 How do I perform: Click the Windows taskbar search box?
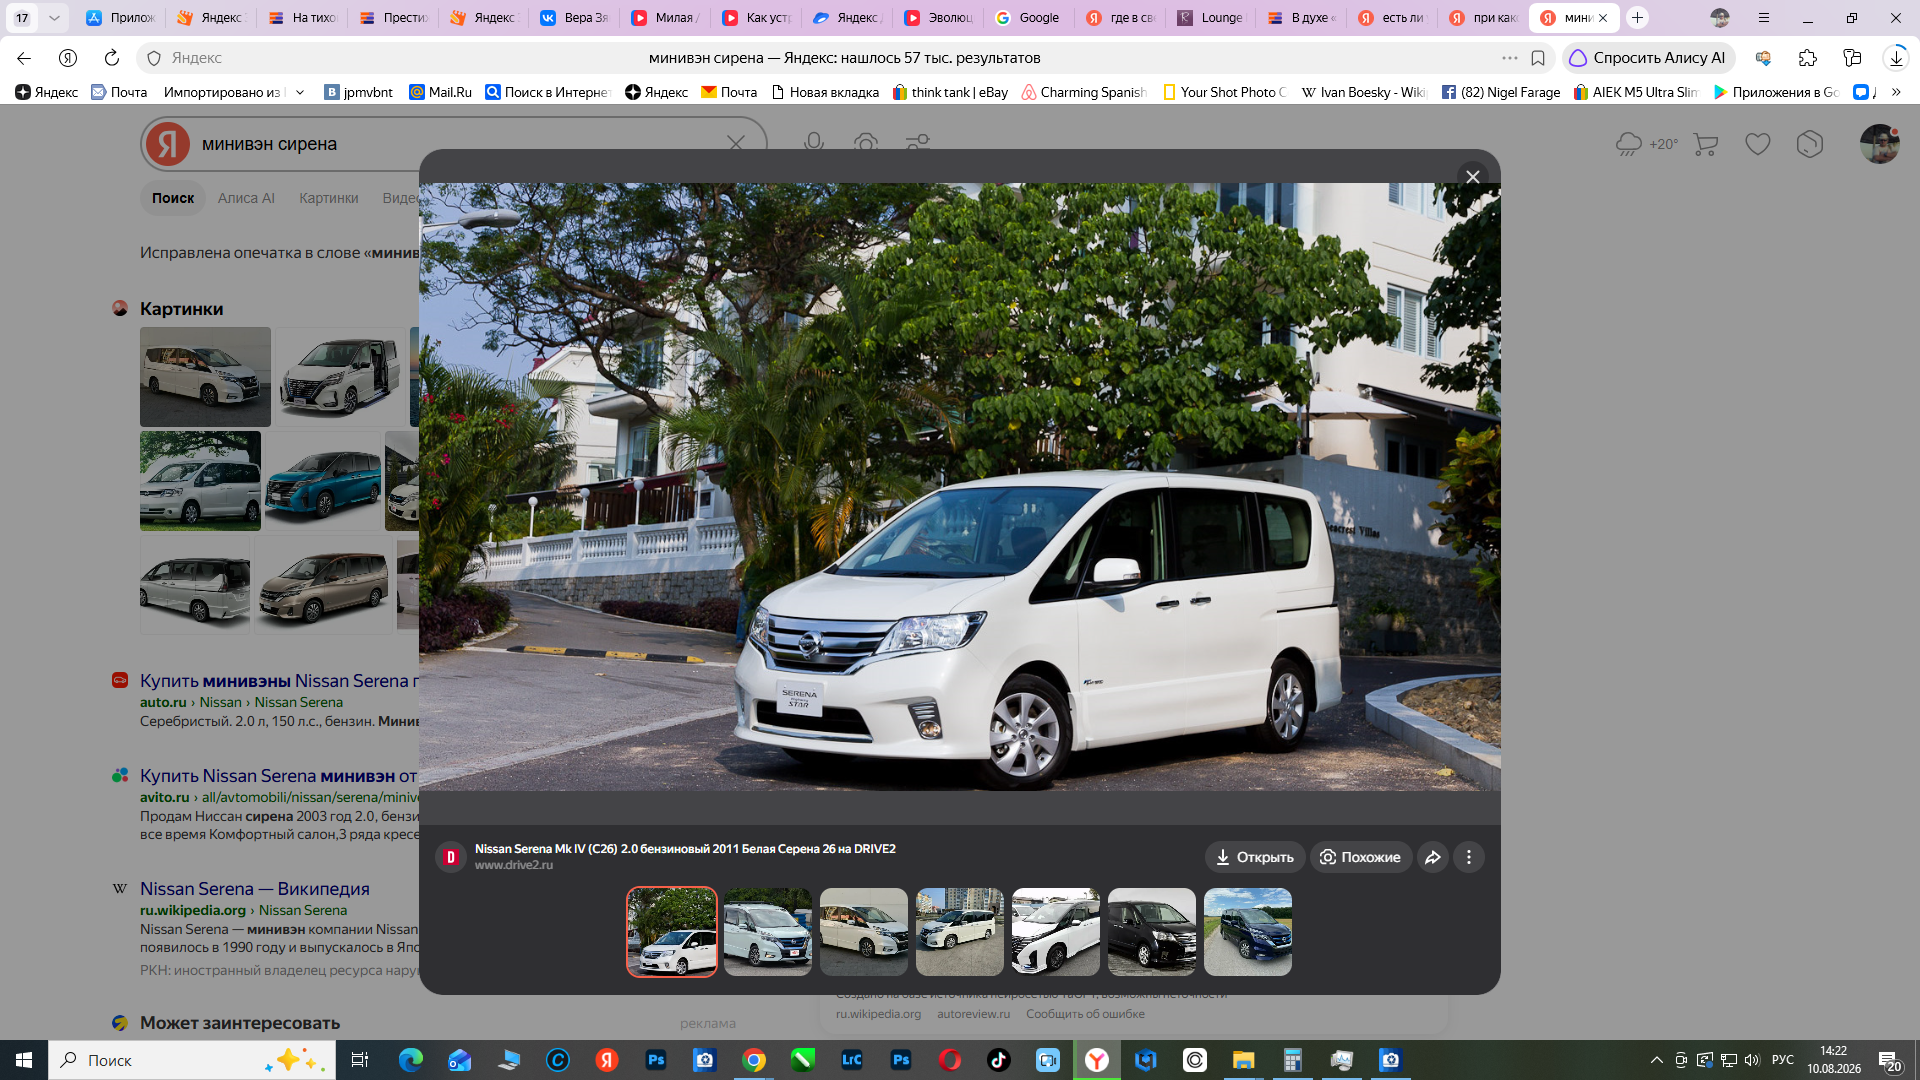pos(191,1060)
